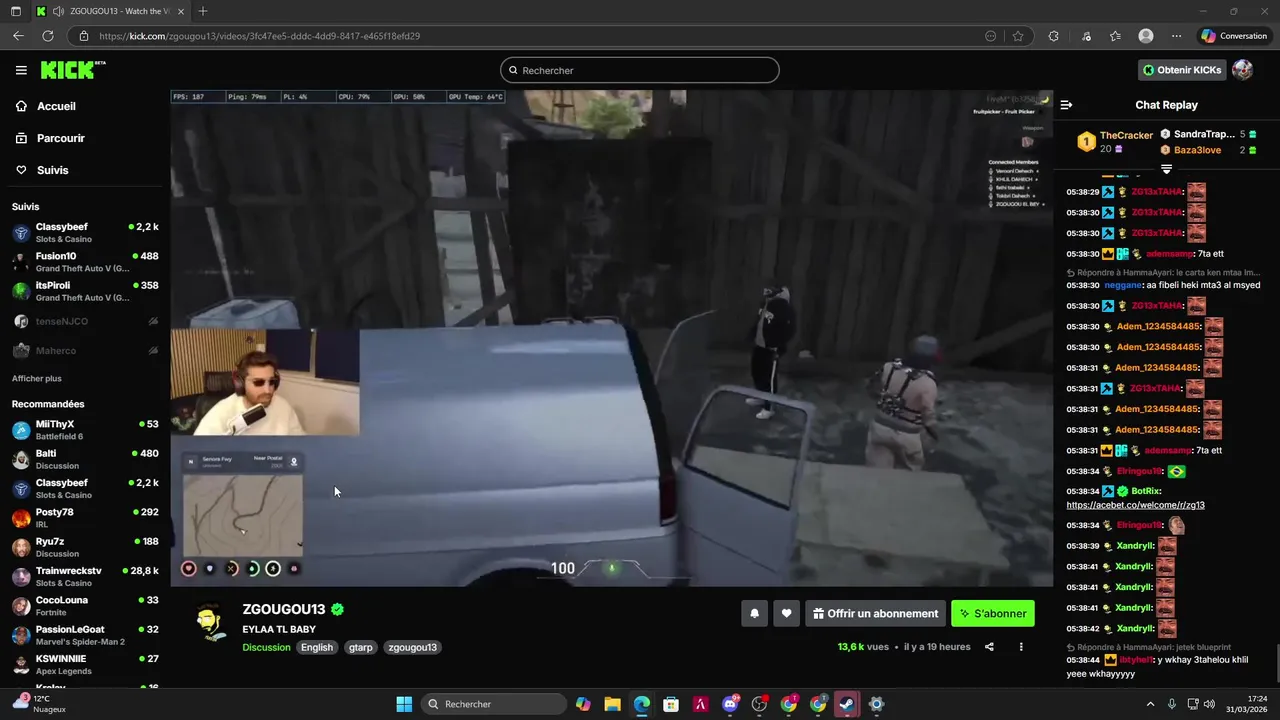Open followed channel itsPiroli
This screenshot has height=720, width=1280.
tap(84, 291)
